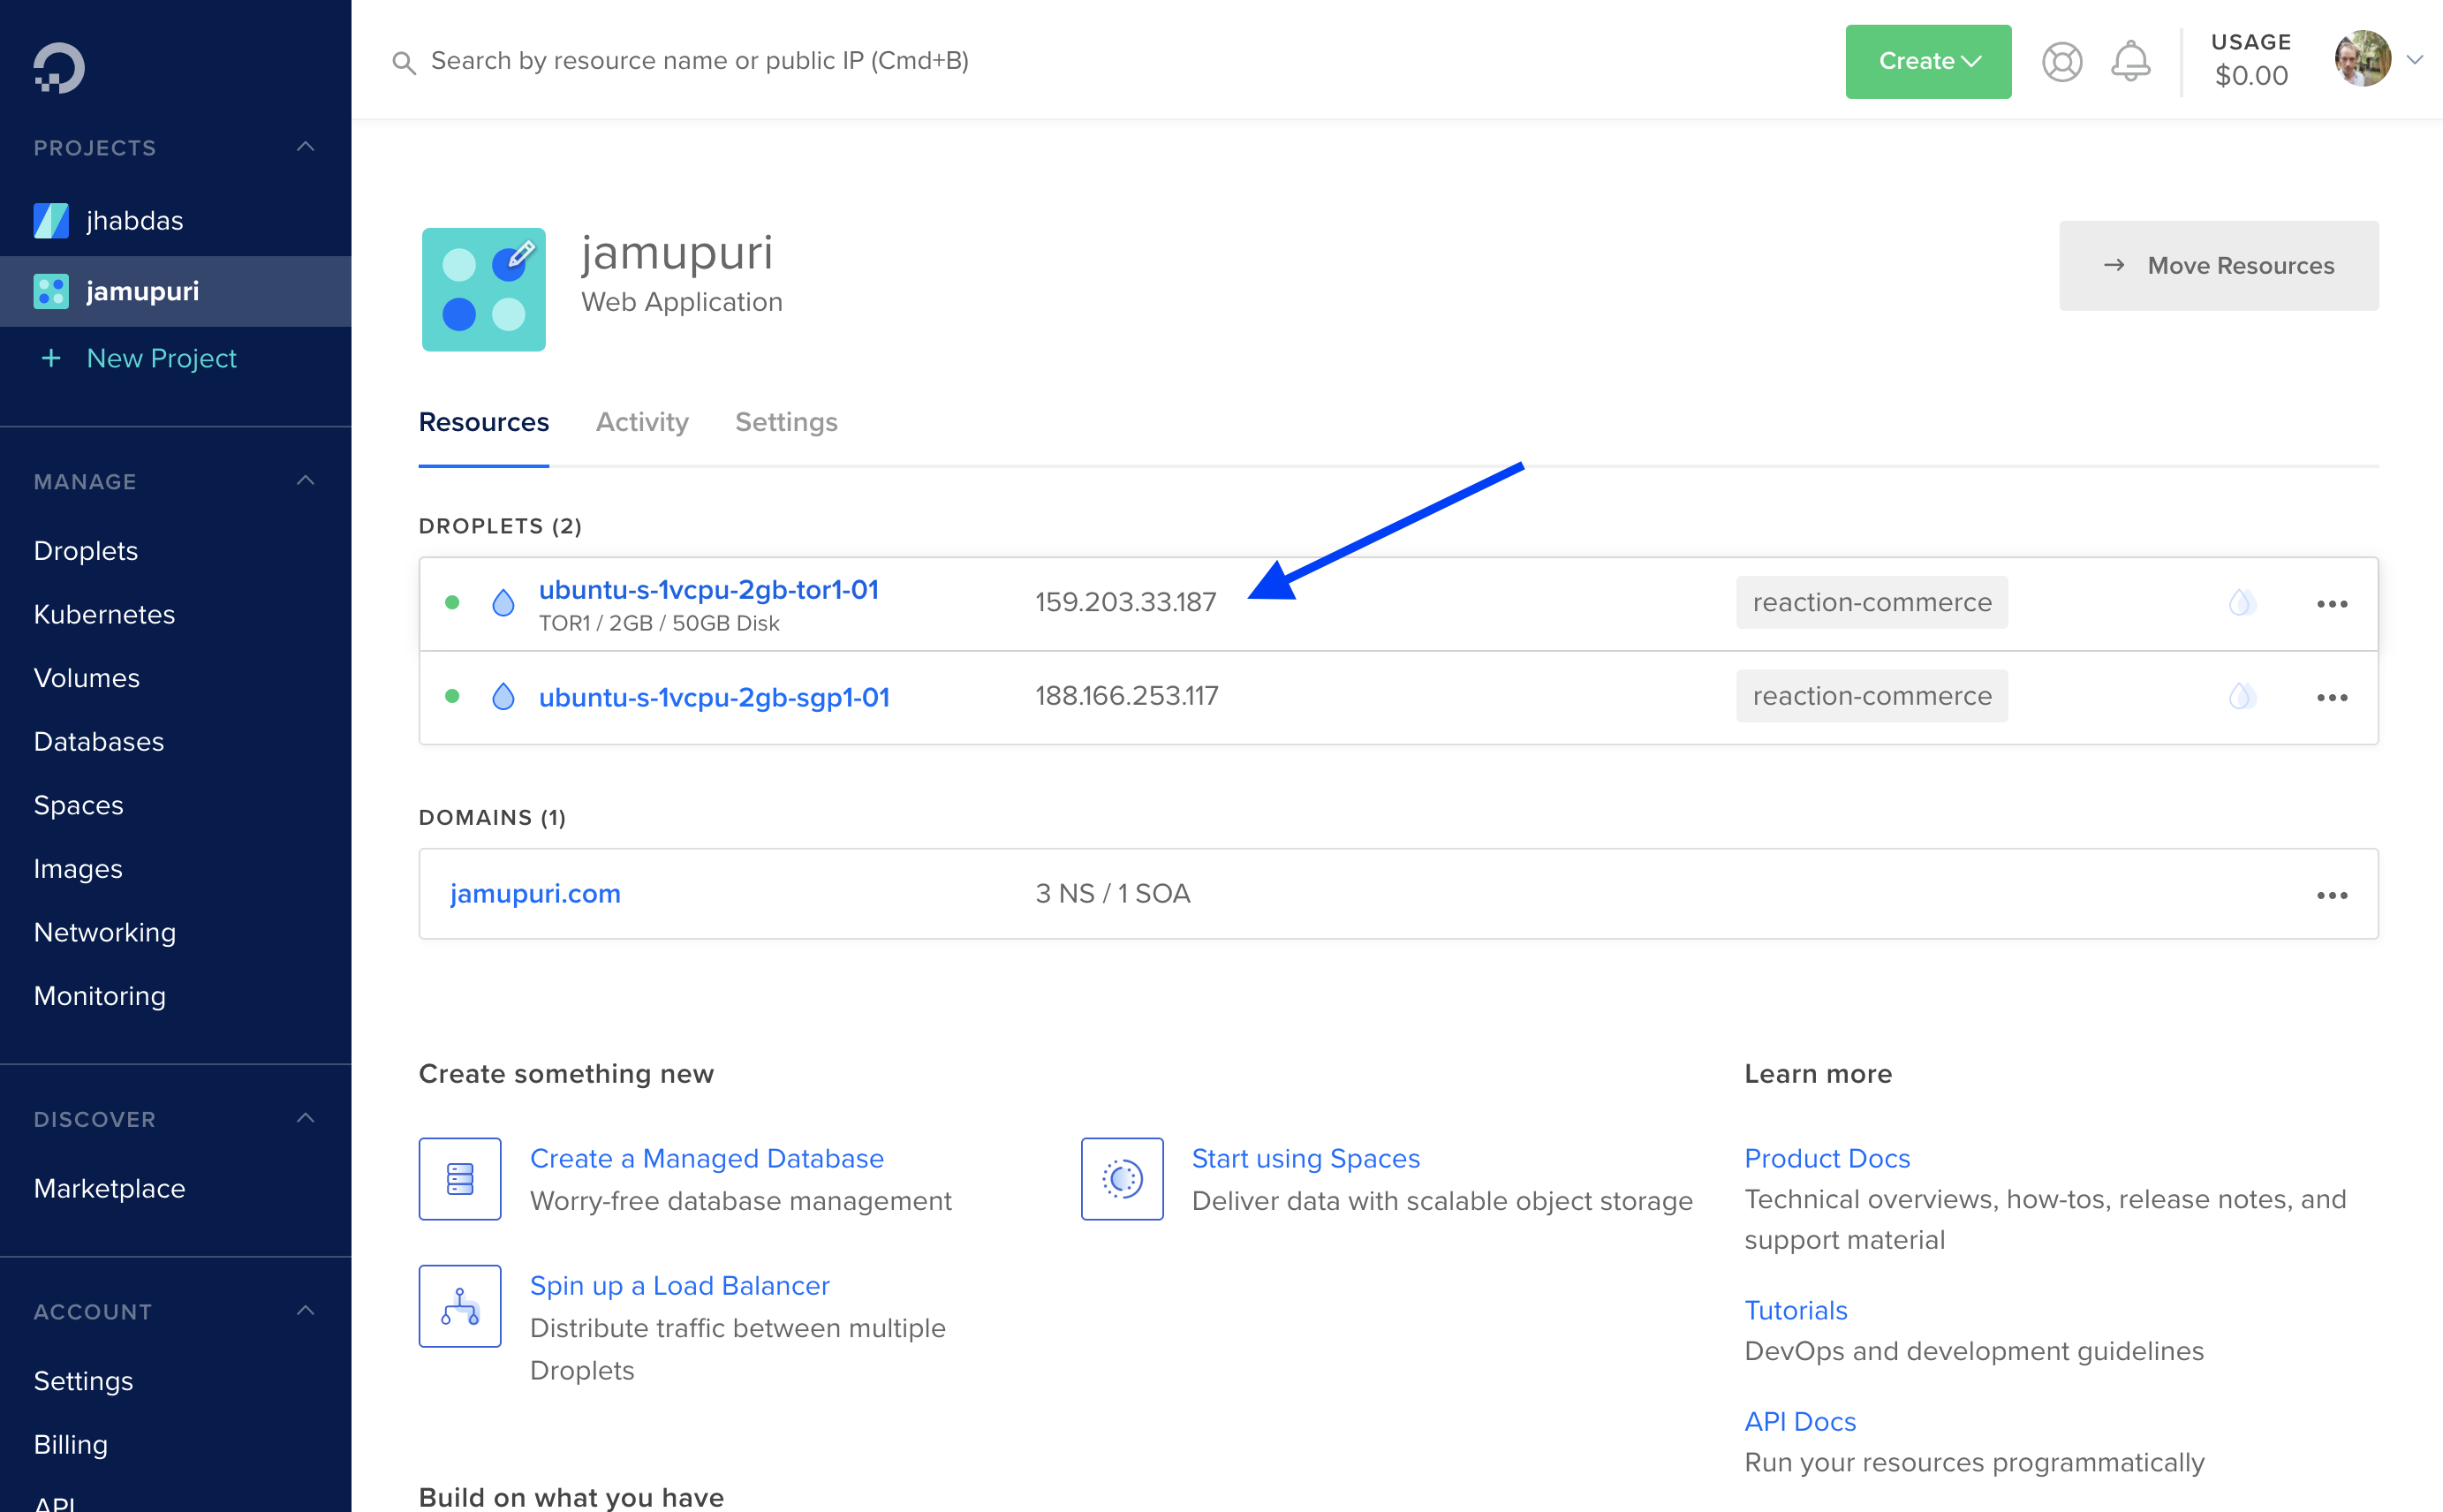The image size is (2443, 1512).
Task: Open more options for sgp1-01 droplet
Action: 2331,698
